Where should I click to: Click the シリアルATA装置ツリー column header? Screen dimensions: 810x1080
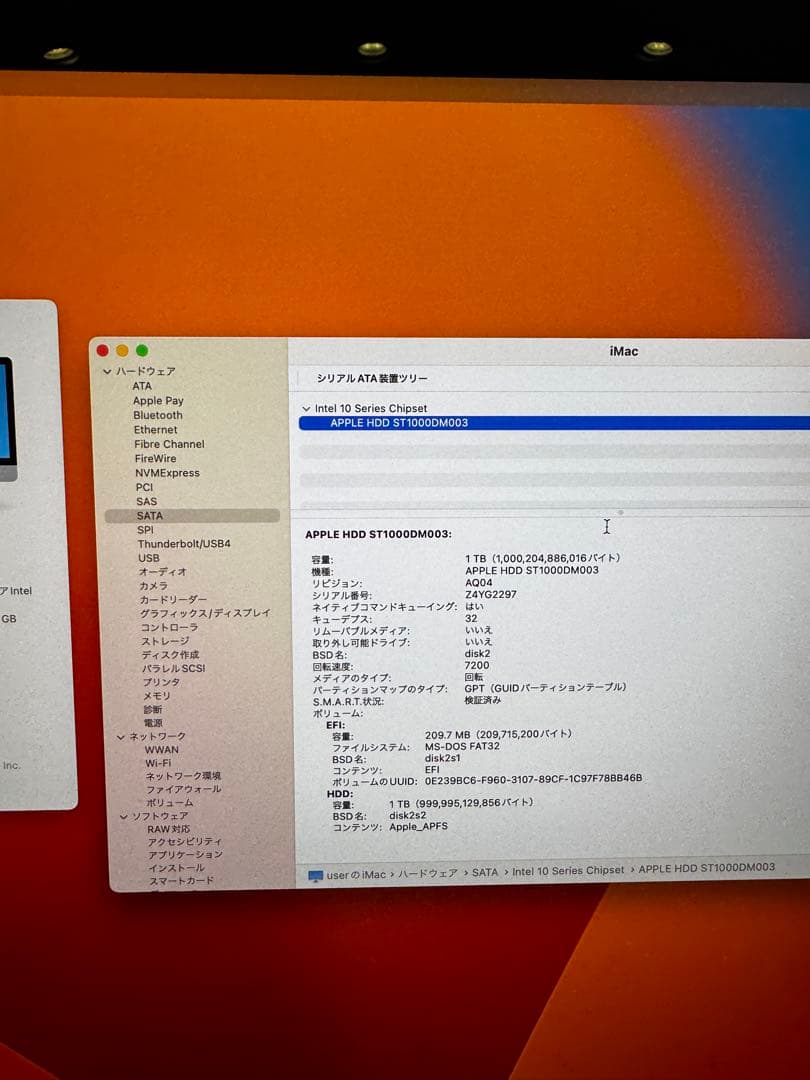click(372, 378)
